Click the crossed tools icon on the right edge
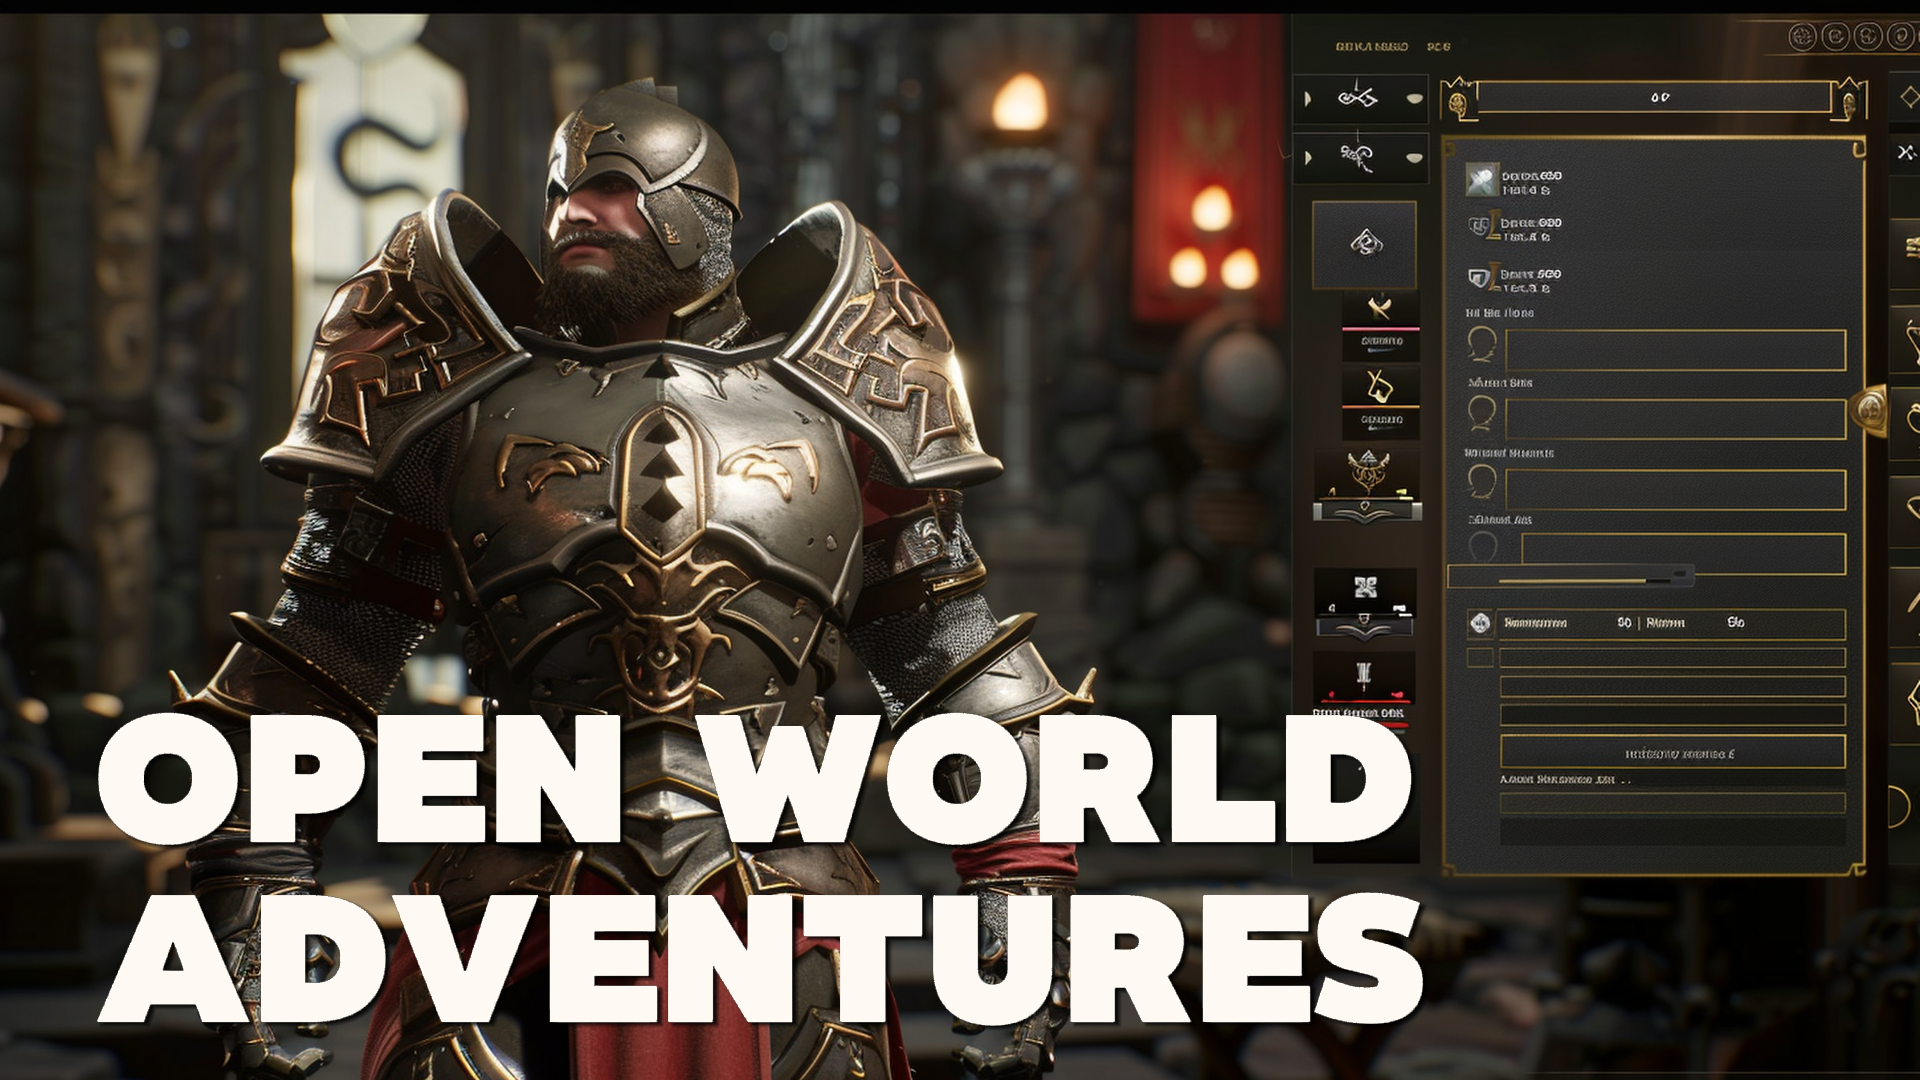 coord(1906,152)
